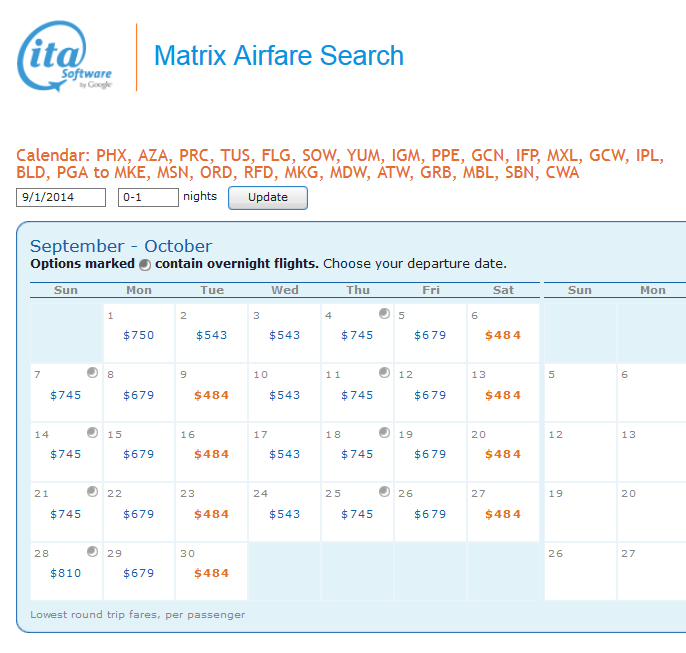Open the Matrix Airfare Search heading link

click(x=279, y=56)
